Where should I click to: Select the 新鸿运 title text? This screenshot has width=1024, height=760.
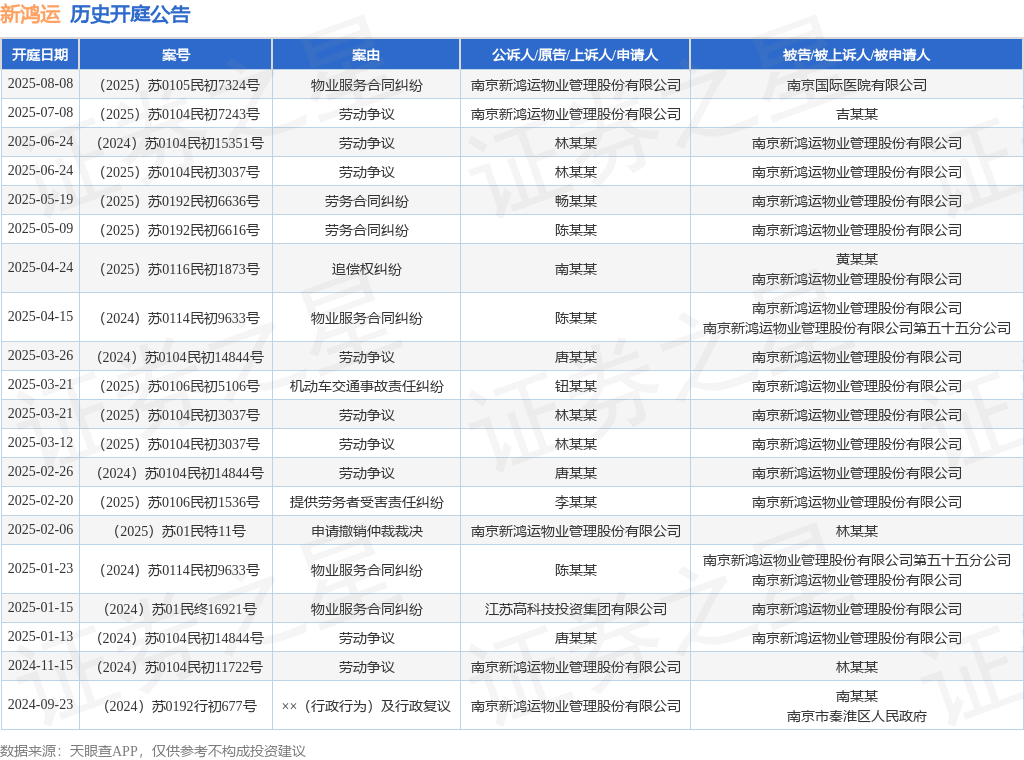click(x=30, y=14)
